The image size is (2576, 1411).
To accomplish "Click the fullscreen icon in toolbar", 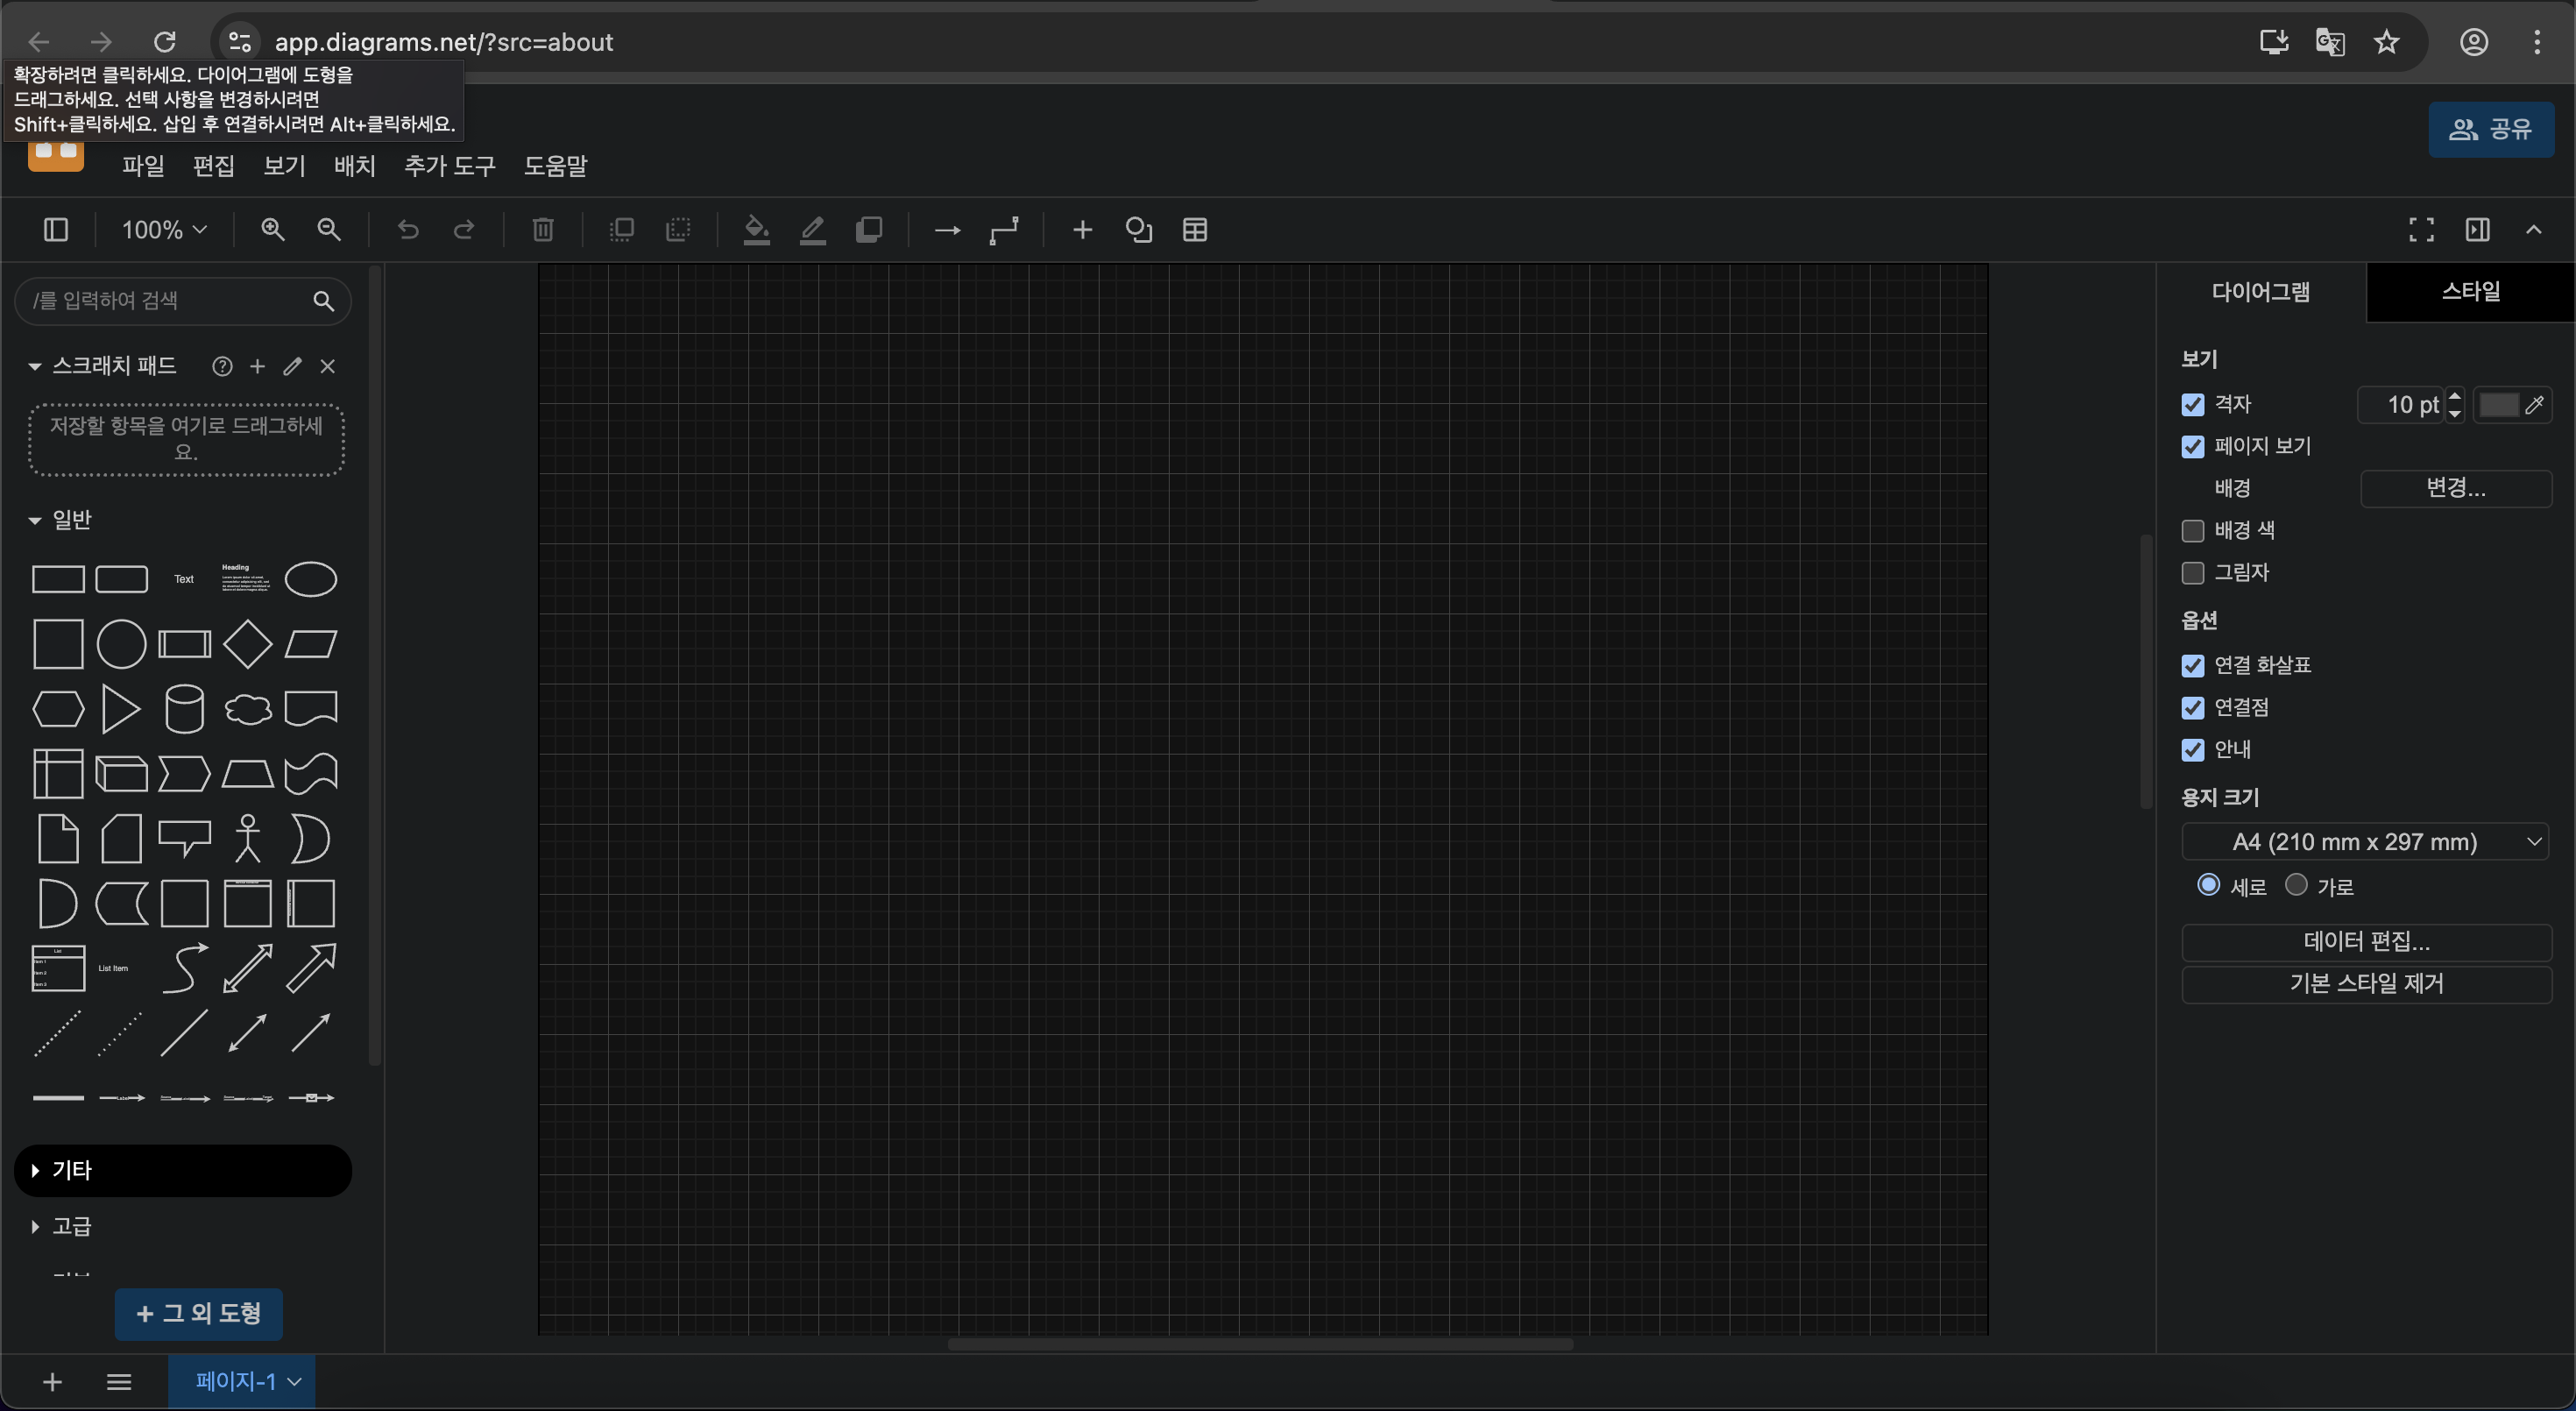I will tap(2420, 230).
